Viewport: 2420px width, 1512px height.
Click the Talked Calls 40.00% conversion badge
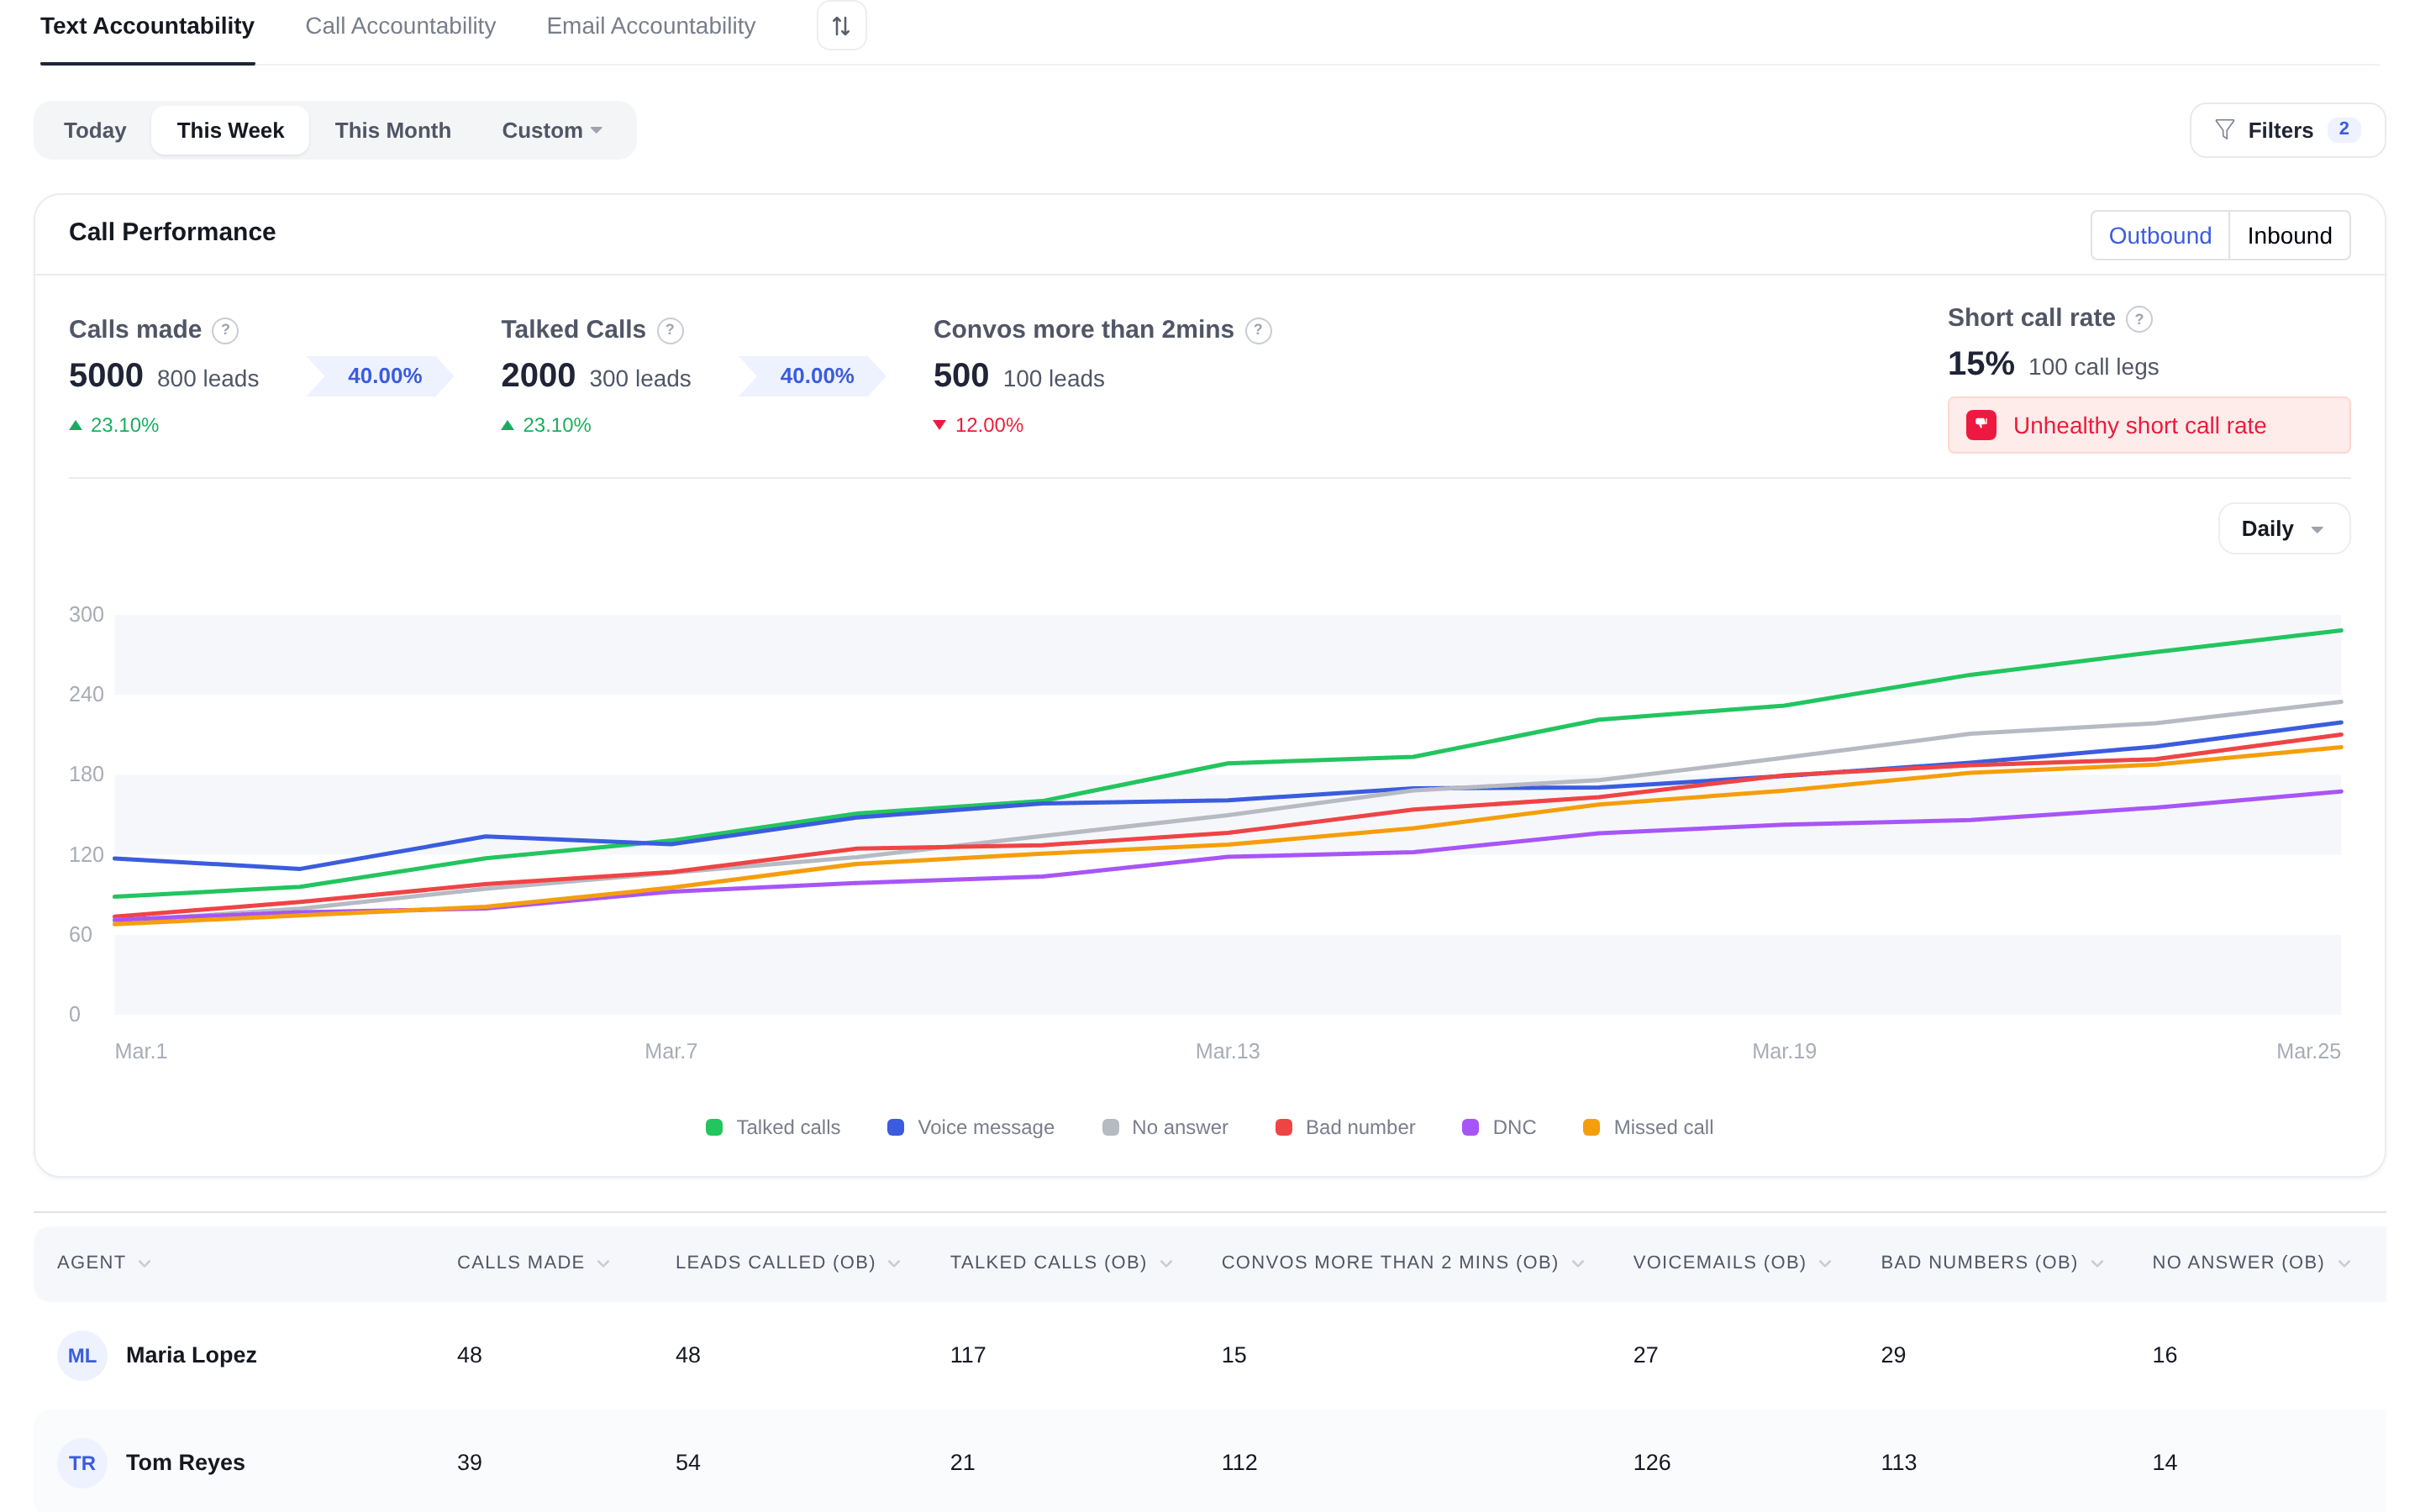tap(812, 376)
